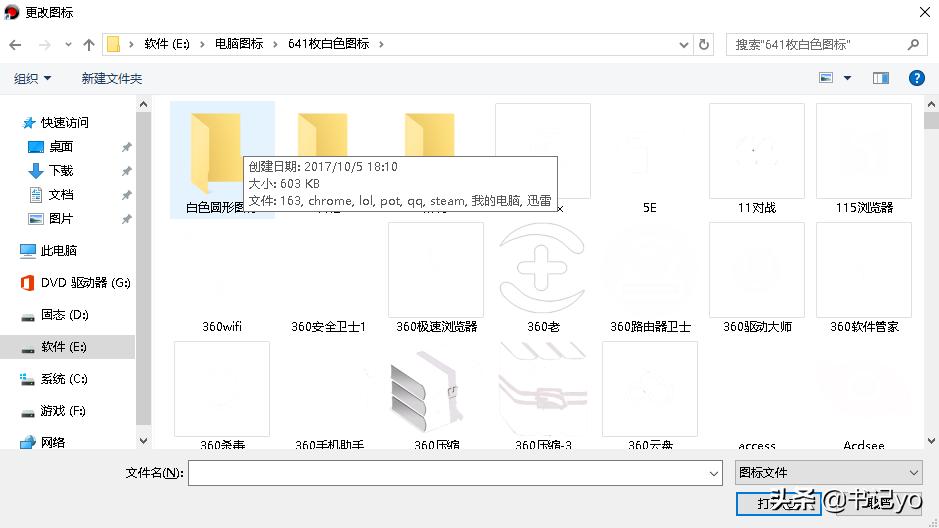Select 网络 in navigation pane

point(53,442)
